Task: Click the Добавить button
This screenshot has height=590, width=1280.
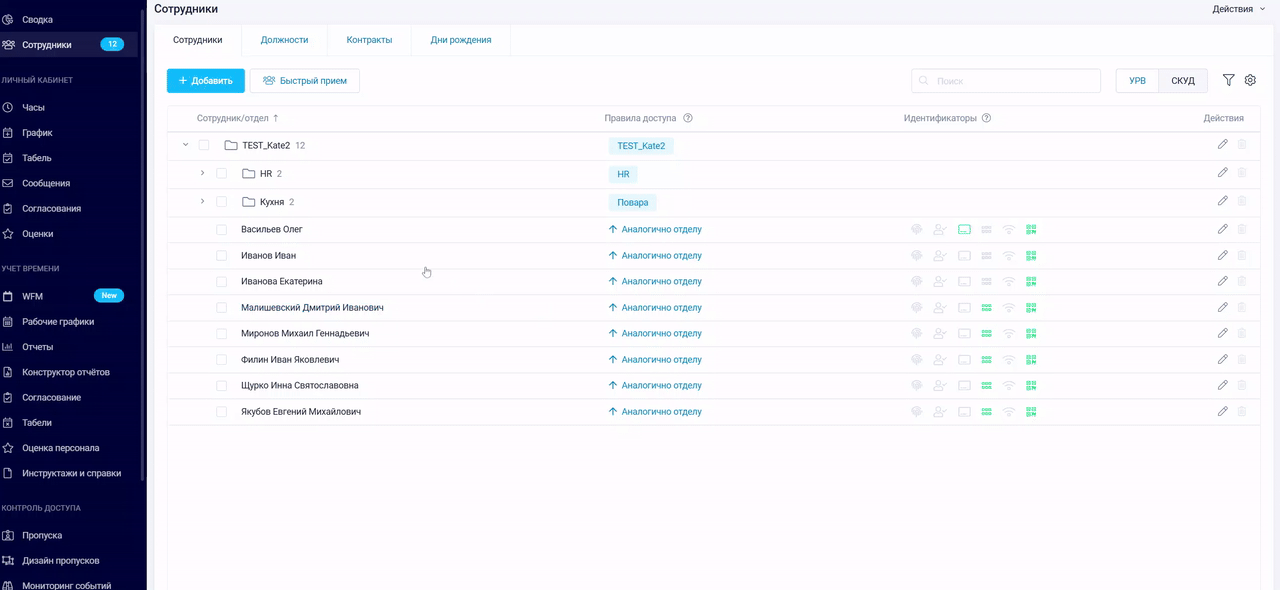Action: [205, 81]
